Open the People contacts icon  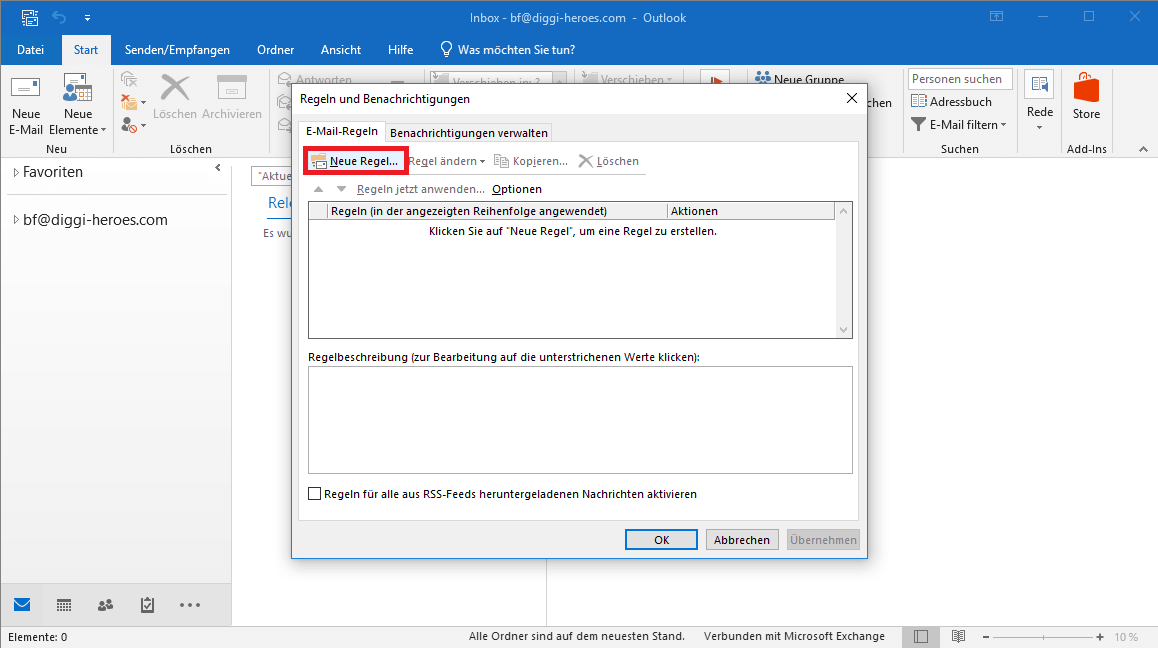(x=106, y=605)
